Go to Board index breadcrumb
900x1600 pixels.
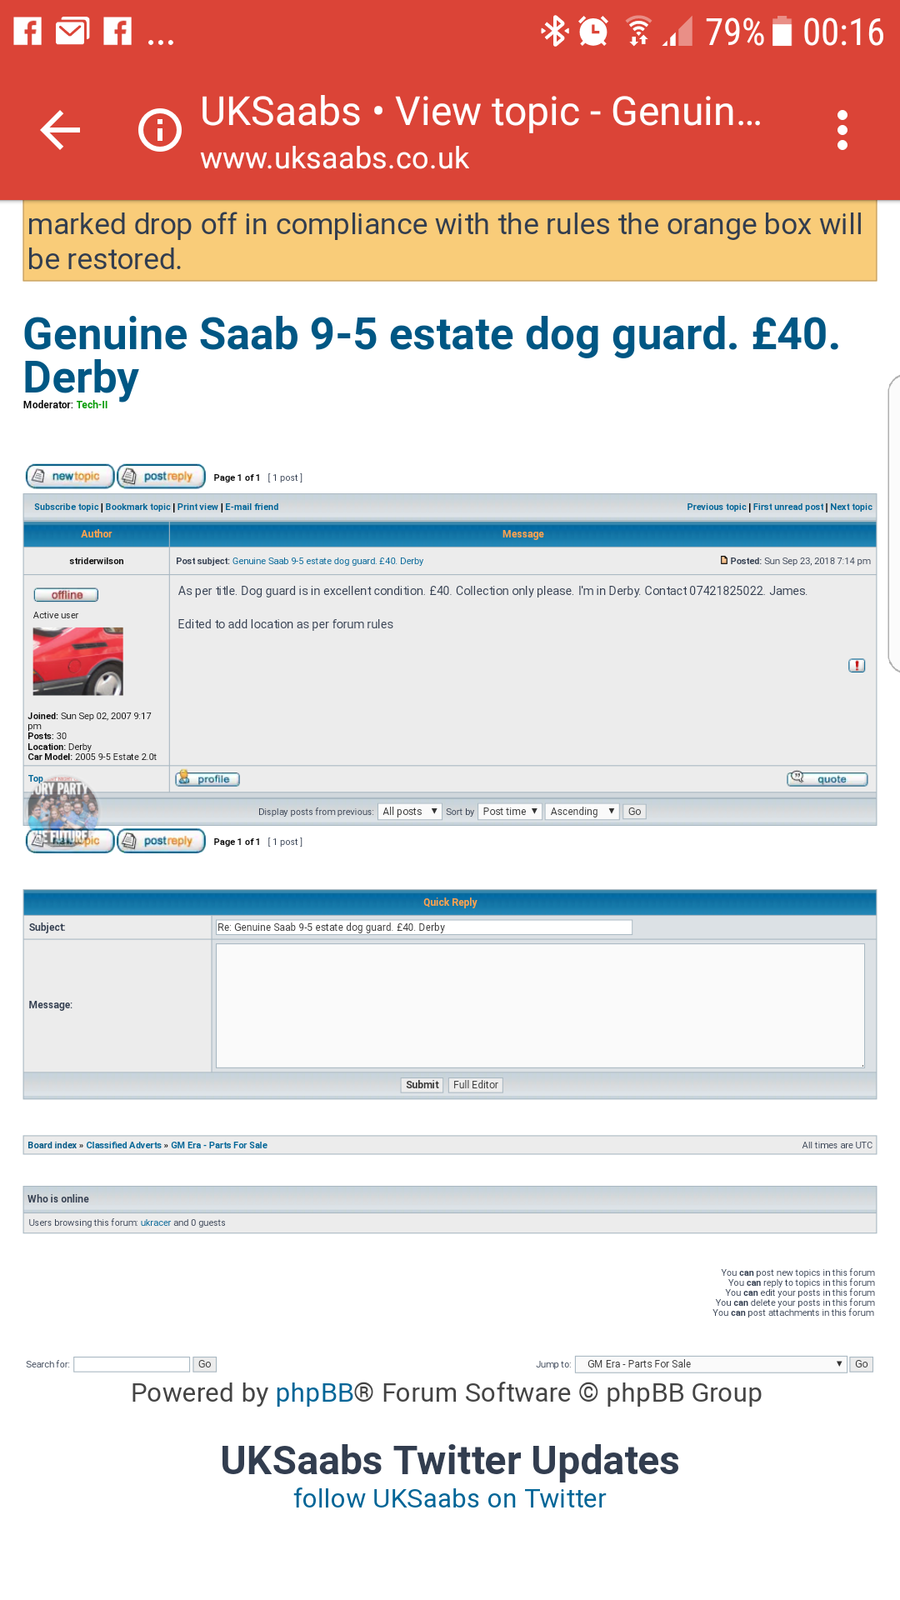tap(52, 1145)
